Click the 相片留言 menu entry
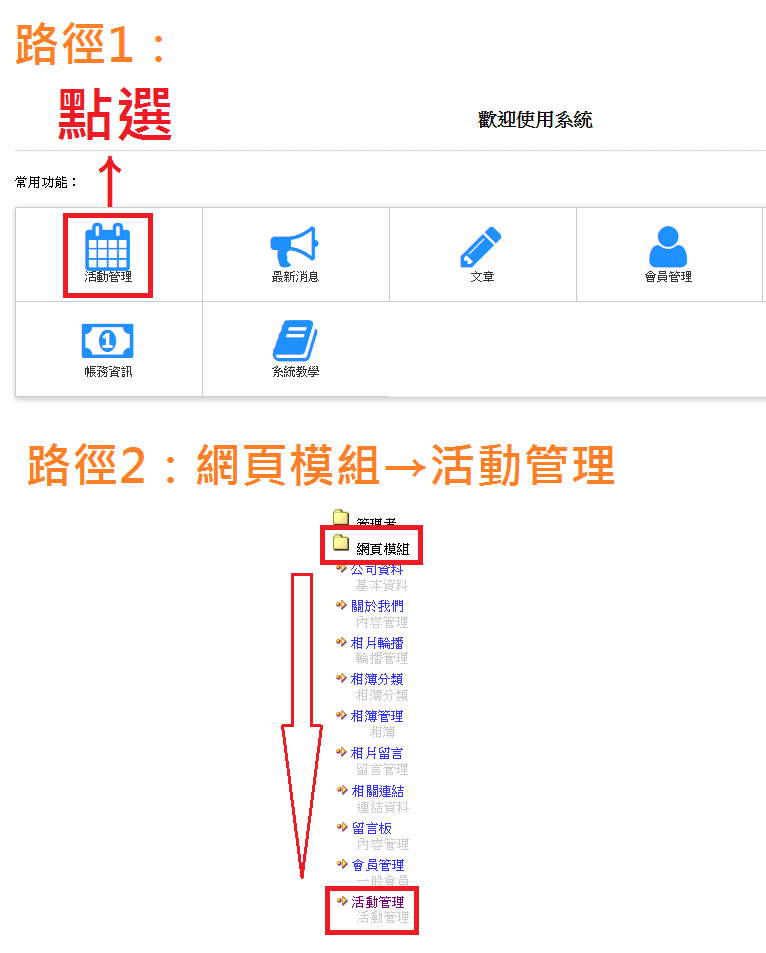Screen dimensions: 766x953 377,753
